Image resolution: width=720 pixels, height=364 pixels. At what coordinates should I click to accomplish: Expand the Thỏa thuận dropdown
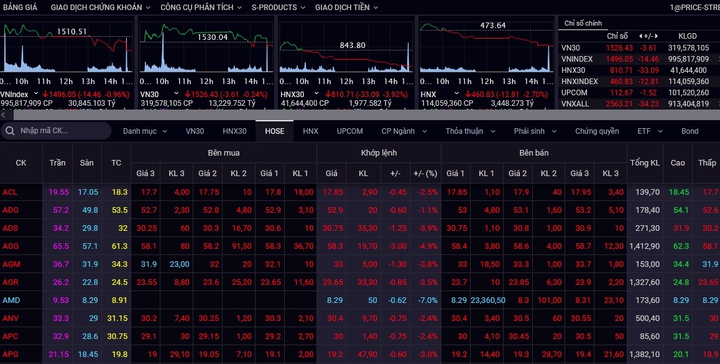(471, 131)
